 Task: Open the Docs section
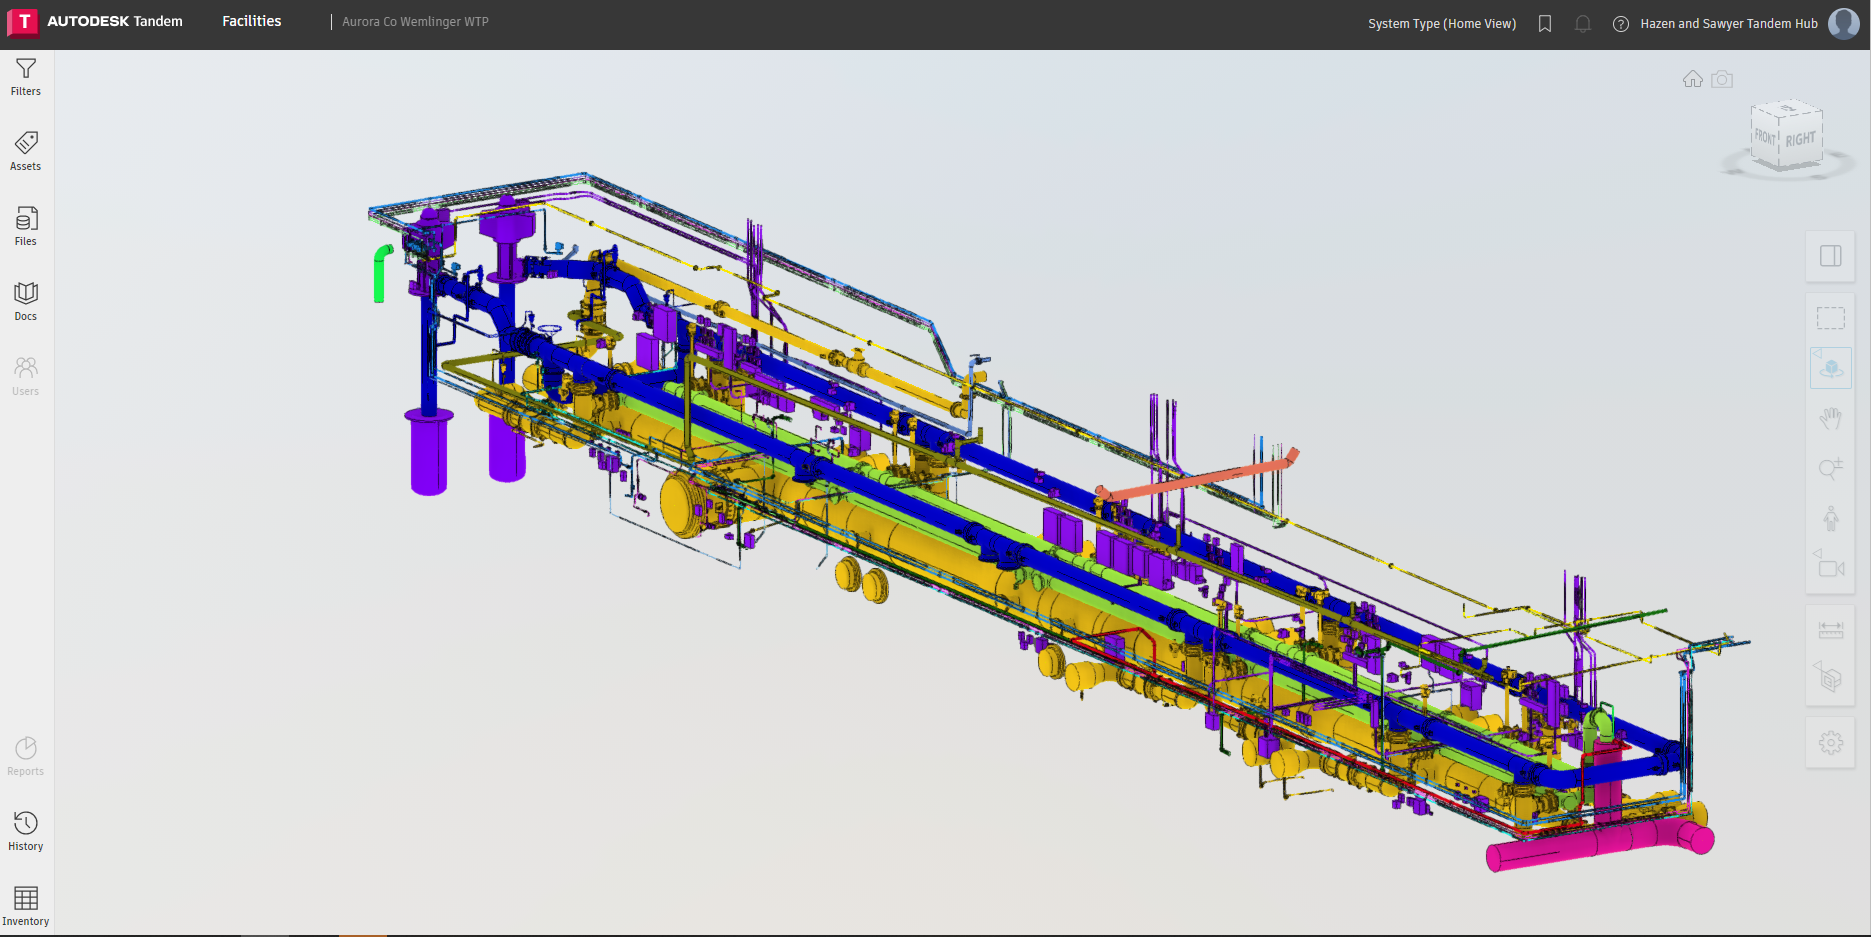(26, 302)
